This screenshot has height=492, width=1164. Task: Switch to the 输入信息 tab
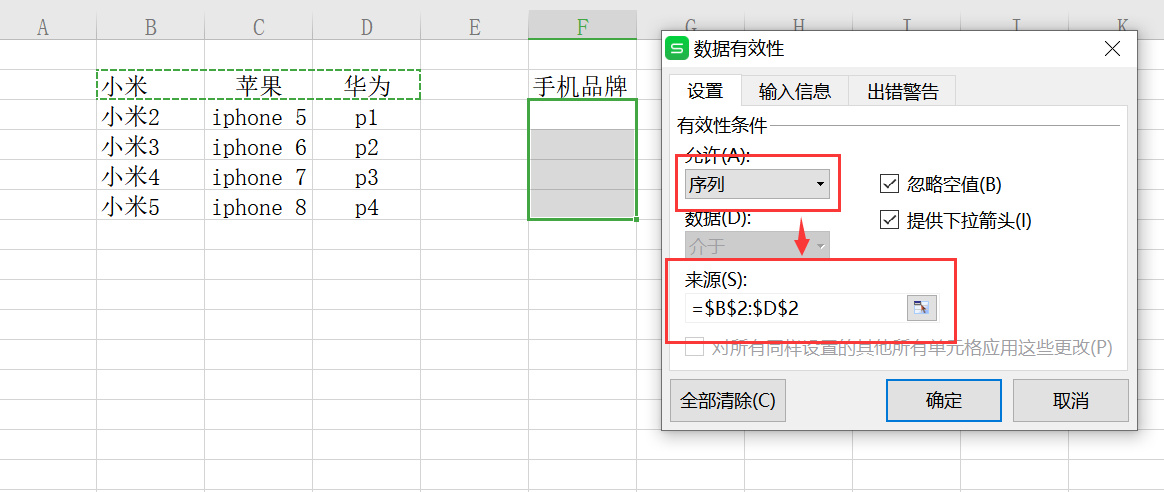coord(794,91)
